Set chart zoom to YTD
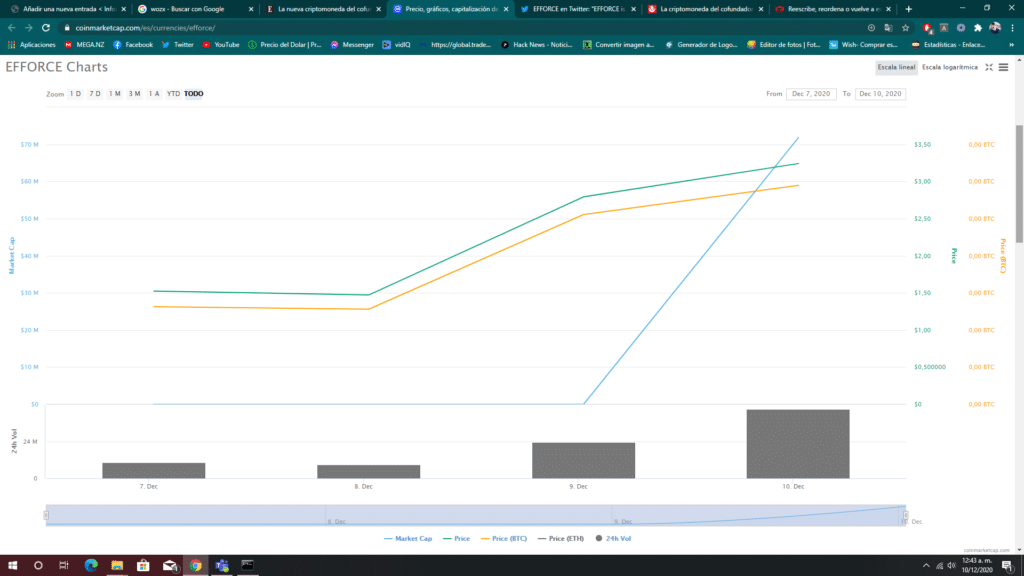Image resolution: width=1024 pixels, height=576 pixels. [x=173, y=94]
